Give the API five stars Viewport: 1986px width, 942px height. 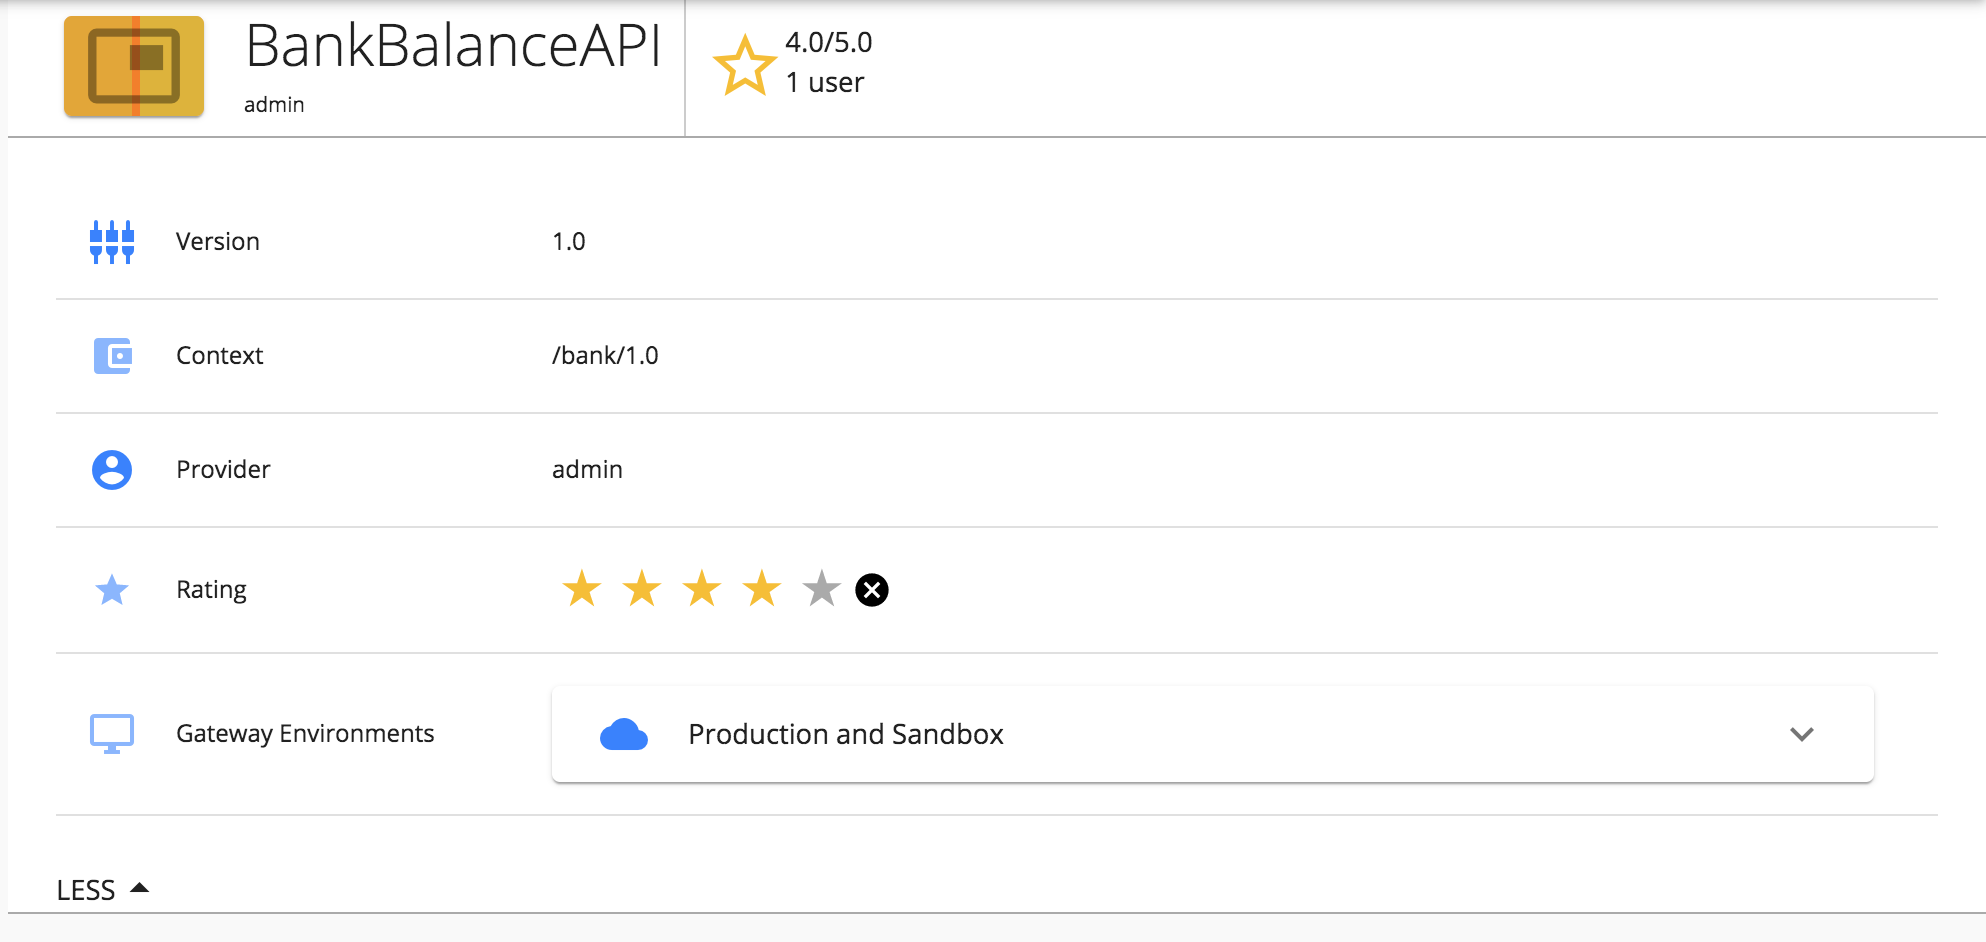coord(822,589)
